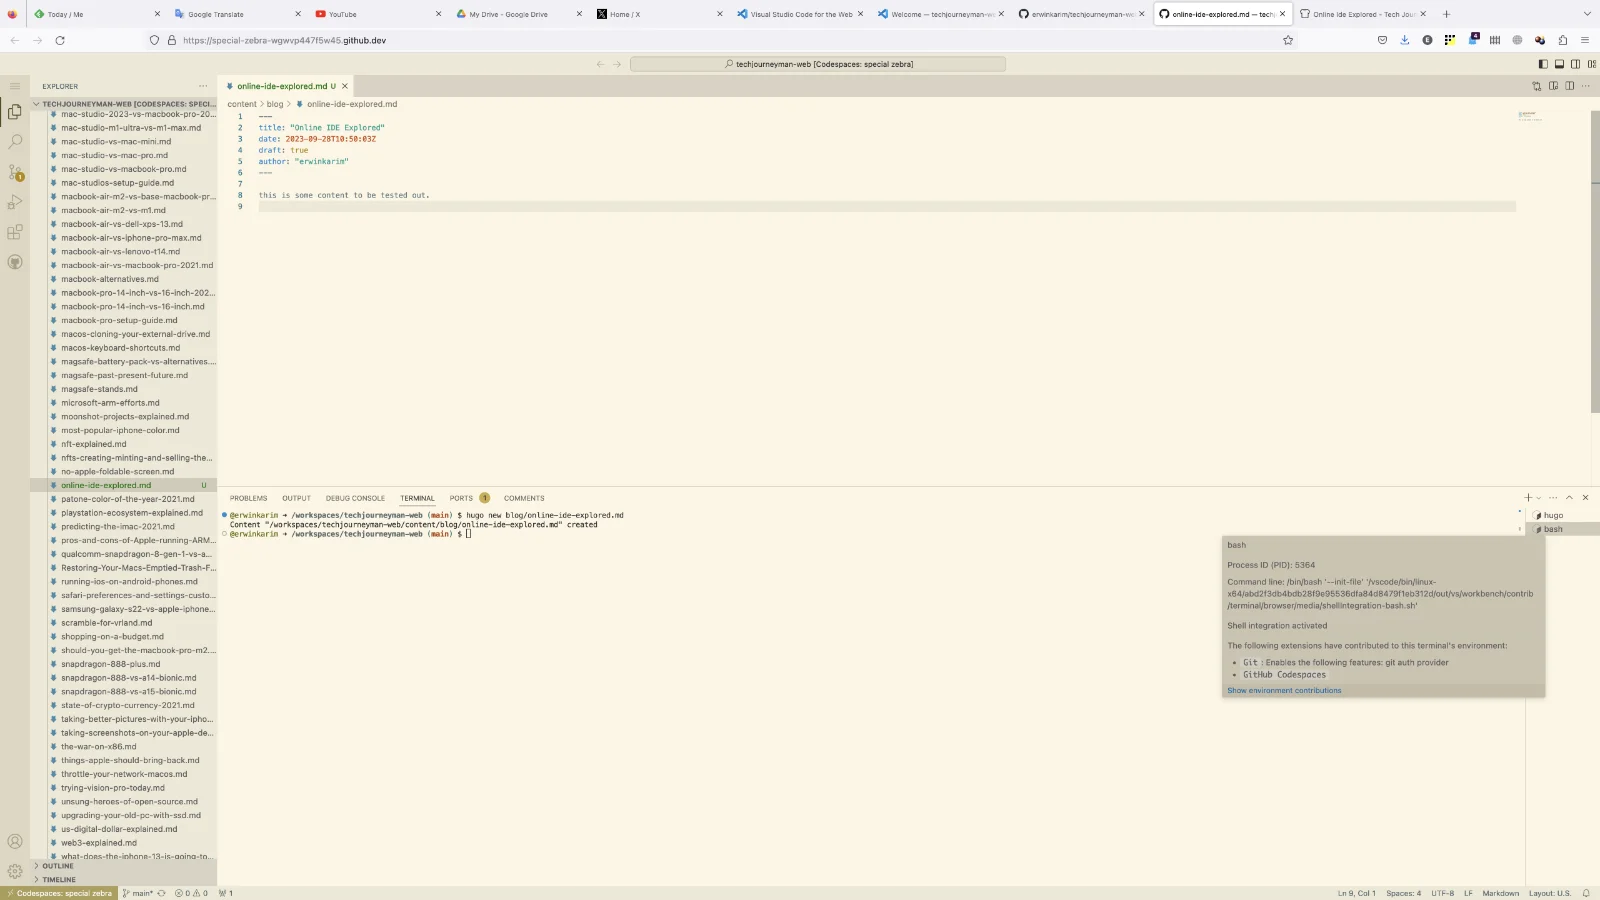
Task: Bookmark this page with star icon
Action: (x=1288, y=40)
